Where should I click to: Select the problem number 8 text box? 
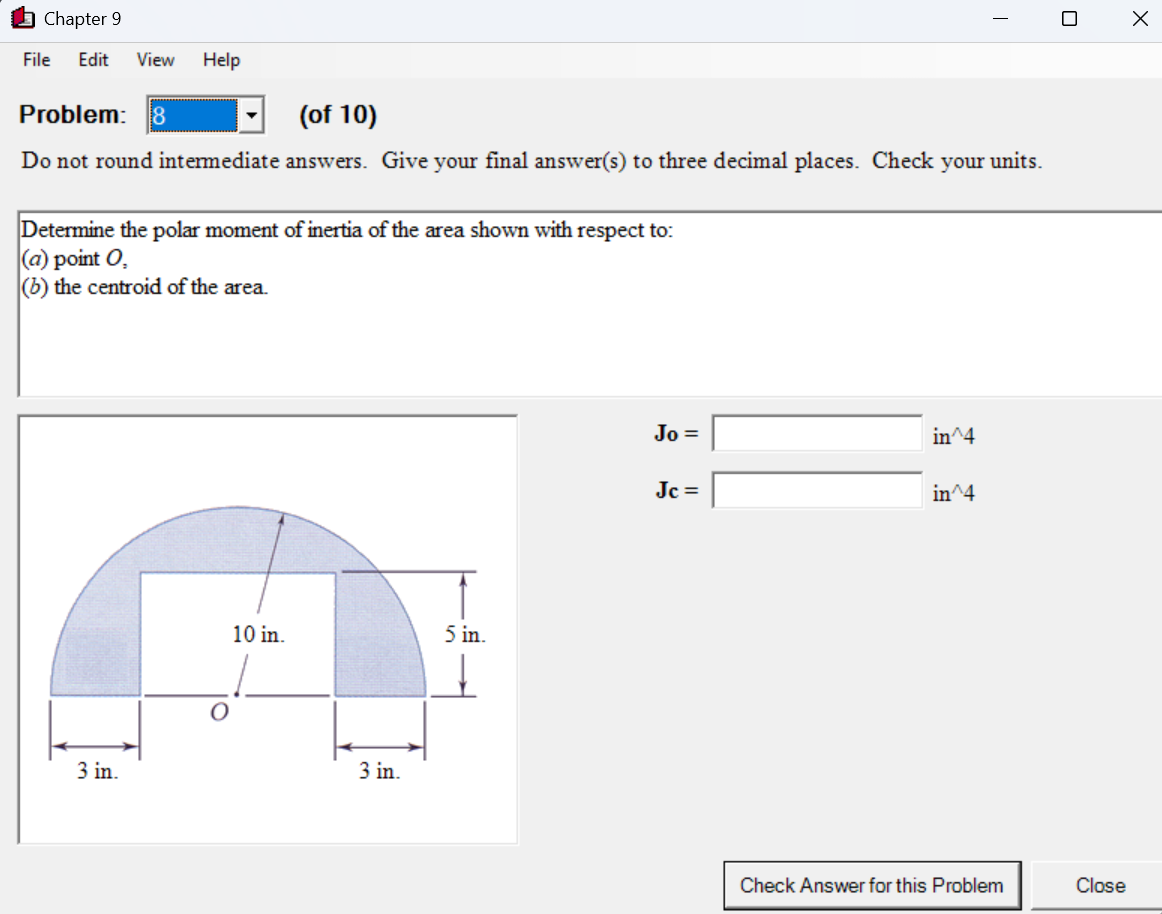coord(195,115)
